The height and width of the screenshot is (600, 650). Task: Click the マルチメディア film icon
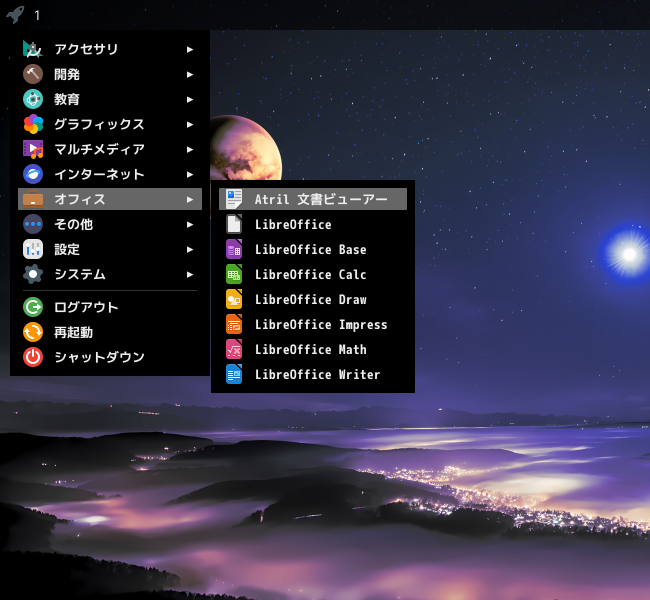(33, 149)
